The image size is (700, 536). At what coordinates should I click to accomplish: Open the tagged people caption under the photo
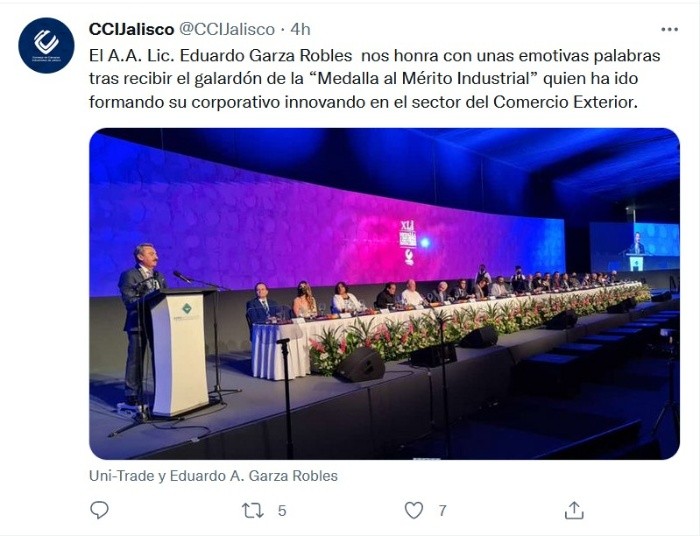[213, 476]
